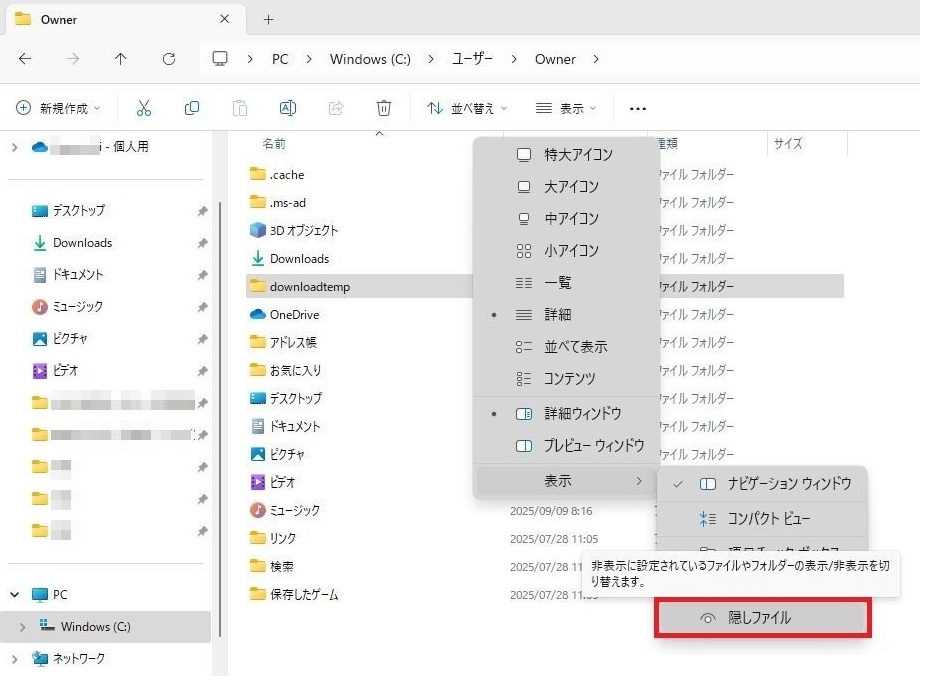
Task: Click Owner breadcrumb in address bar
Action: (555, 59)
